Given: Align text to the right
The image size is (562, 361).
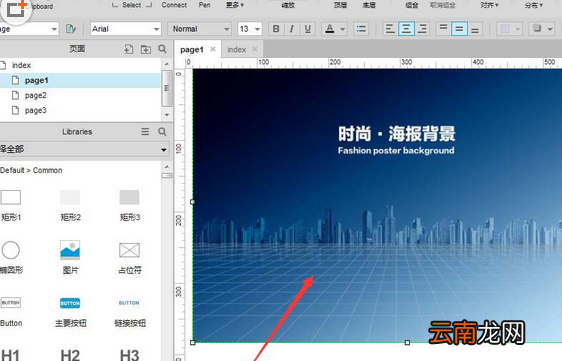Looking at the screenshot, I should (423, 29).
